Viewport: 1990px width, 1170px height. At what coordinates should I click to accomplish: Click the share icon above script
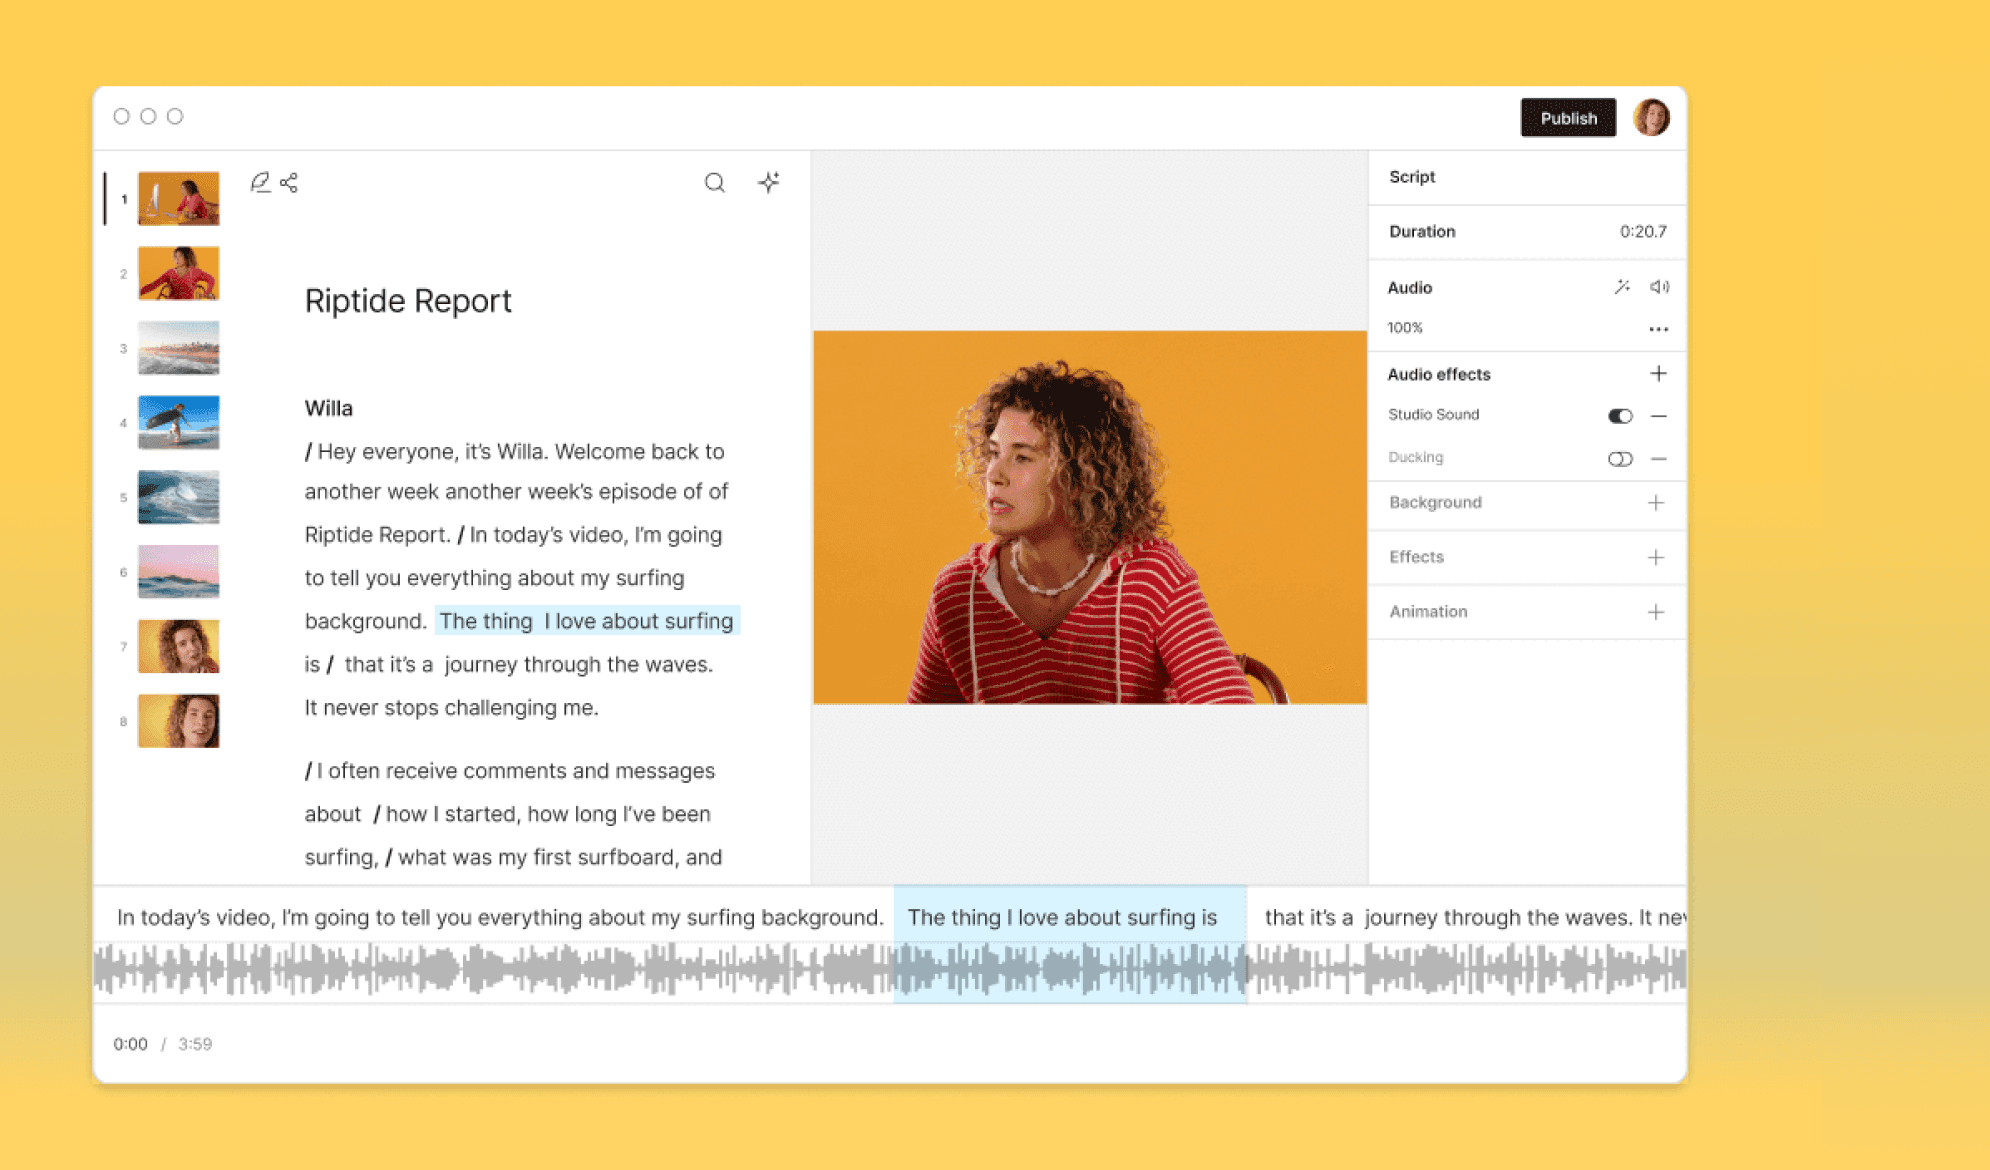[289, 182]
